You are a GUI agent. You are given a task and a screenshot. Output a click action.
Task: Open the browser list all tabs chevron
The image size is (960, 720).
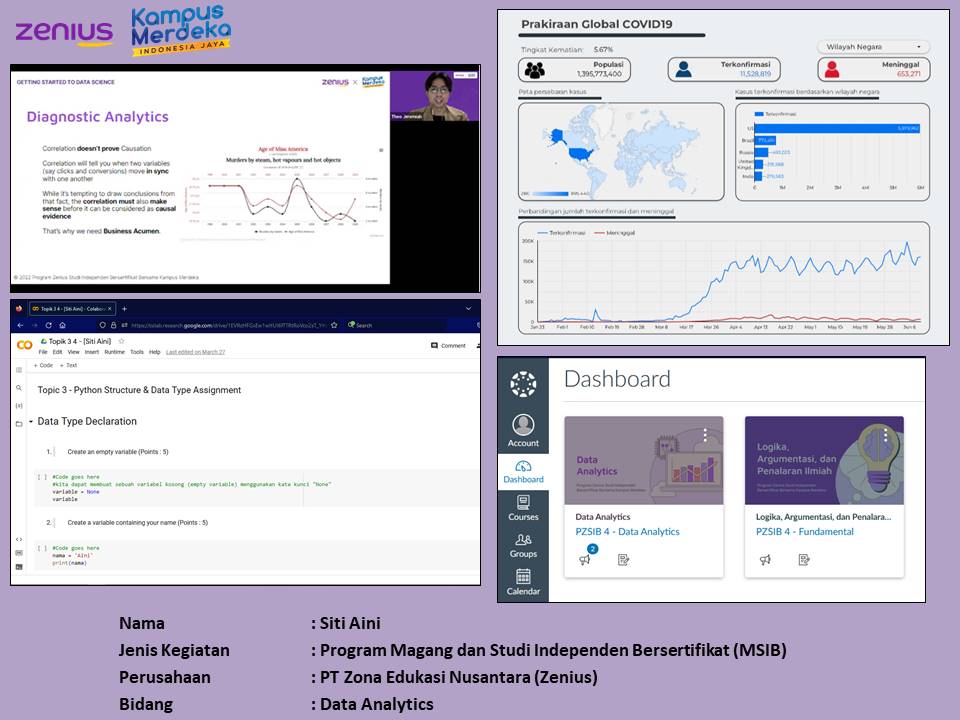point(468,309)
